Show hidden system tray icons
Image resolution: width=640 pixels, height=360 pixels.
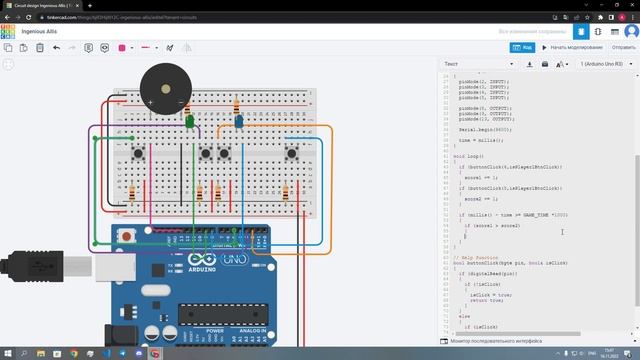coord(558,353)
